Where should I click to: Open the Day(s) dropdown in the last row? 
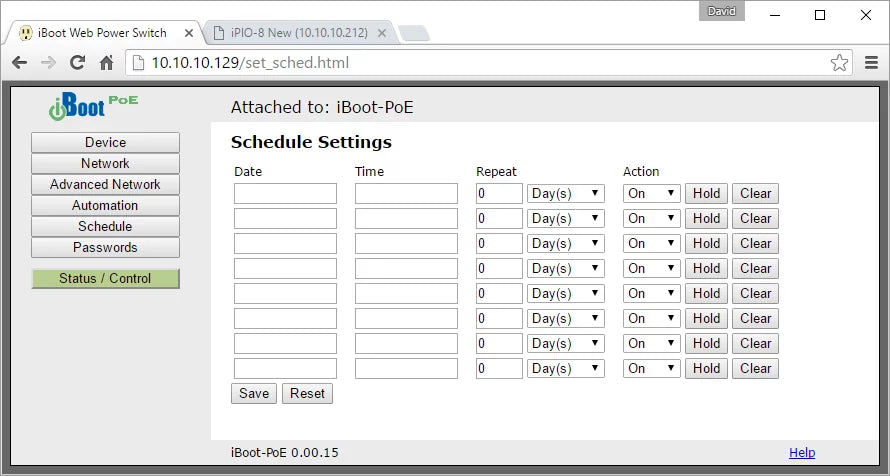point(566,368)
